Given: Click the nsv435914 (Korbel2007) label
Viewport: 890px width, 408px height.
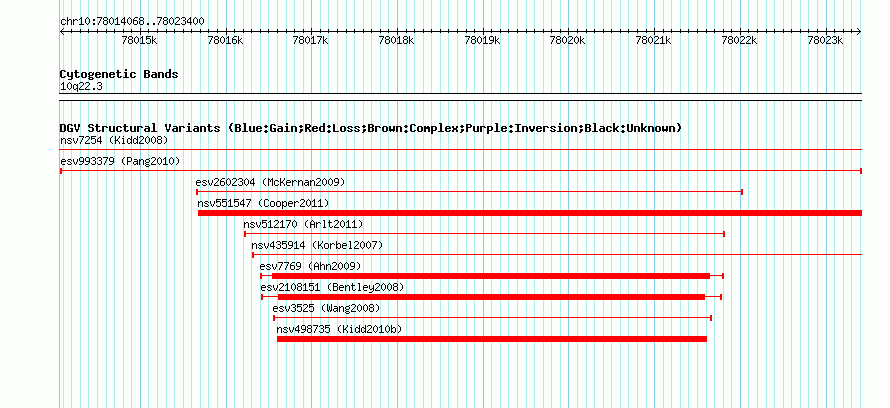Looking at the screenshot, I should point(317,245).
